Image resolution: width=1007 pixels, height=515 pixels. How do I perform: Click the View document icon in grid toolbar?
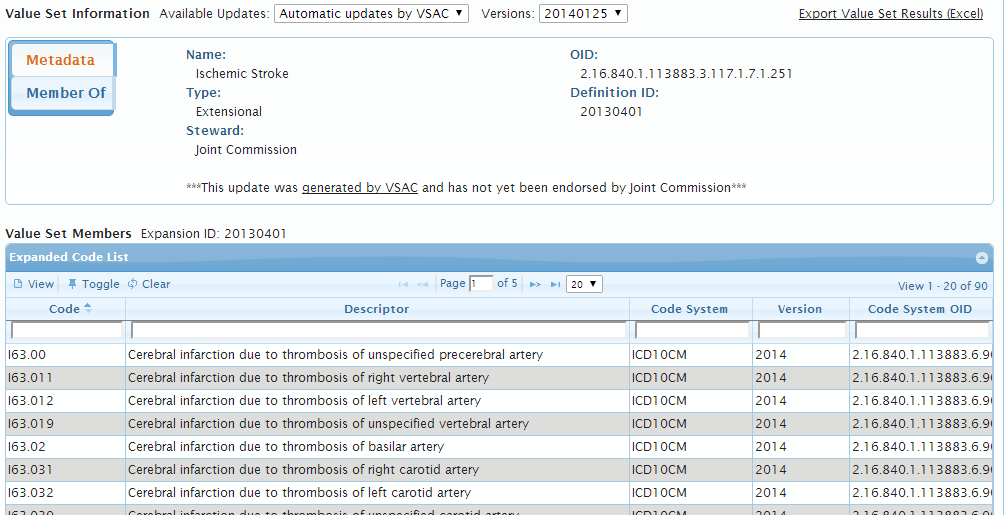[x=18, y=284]
